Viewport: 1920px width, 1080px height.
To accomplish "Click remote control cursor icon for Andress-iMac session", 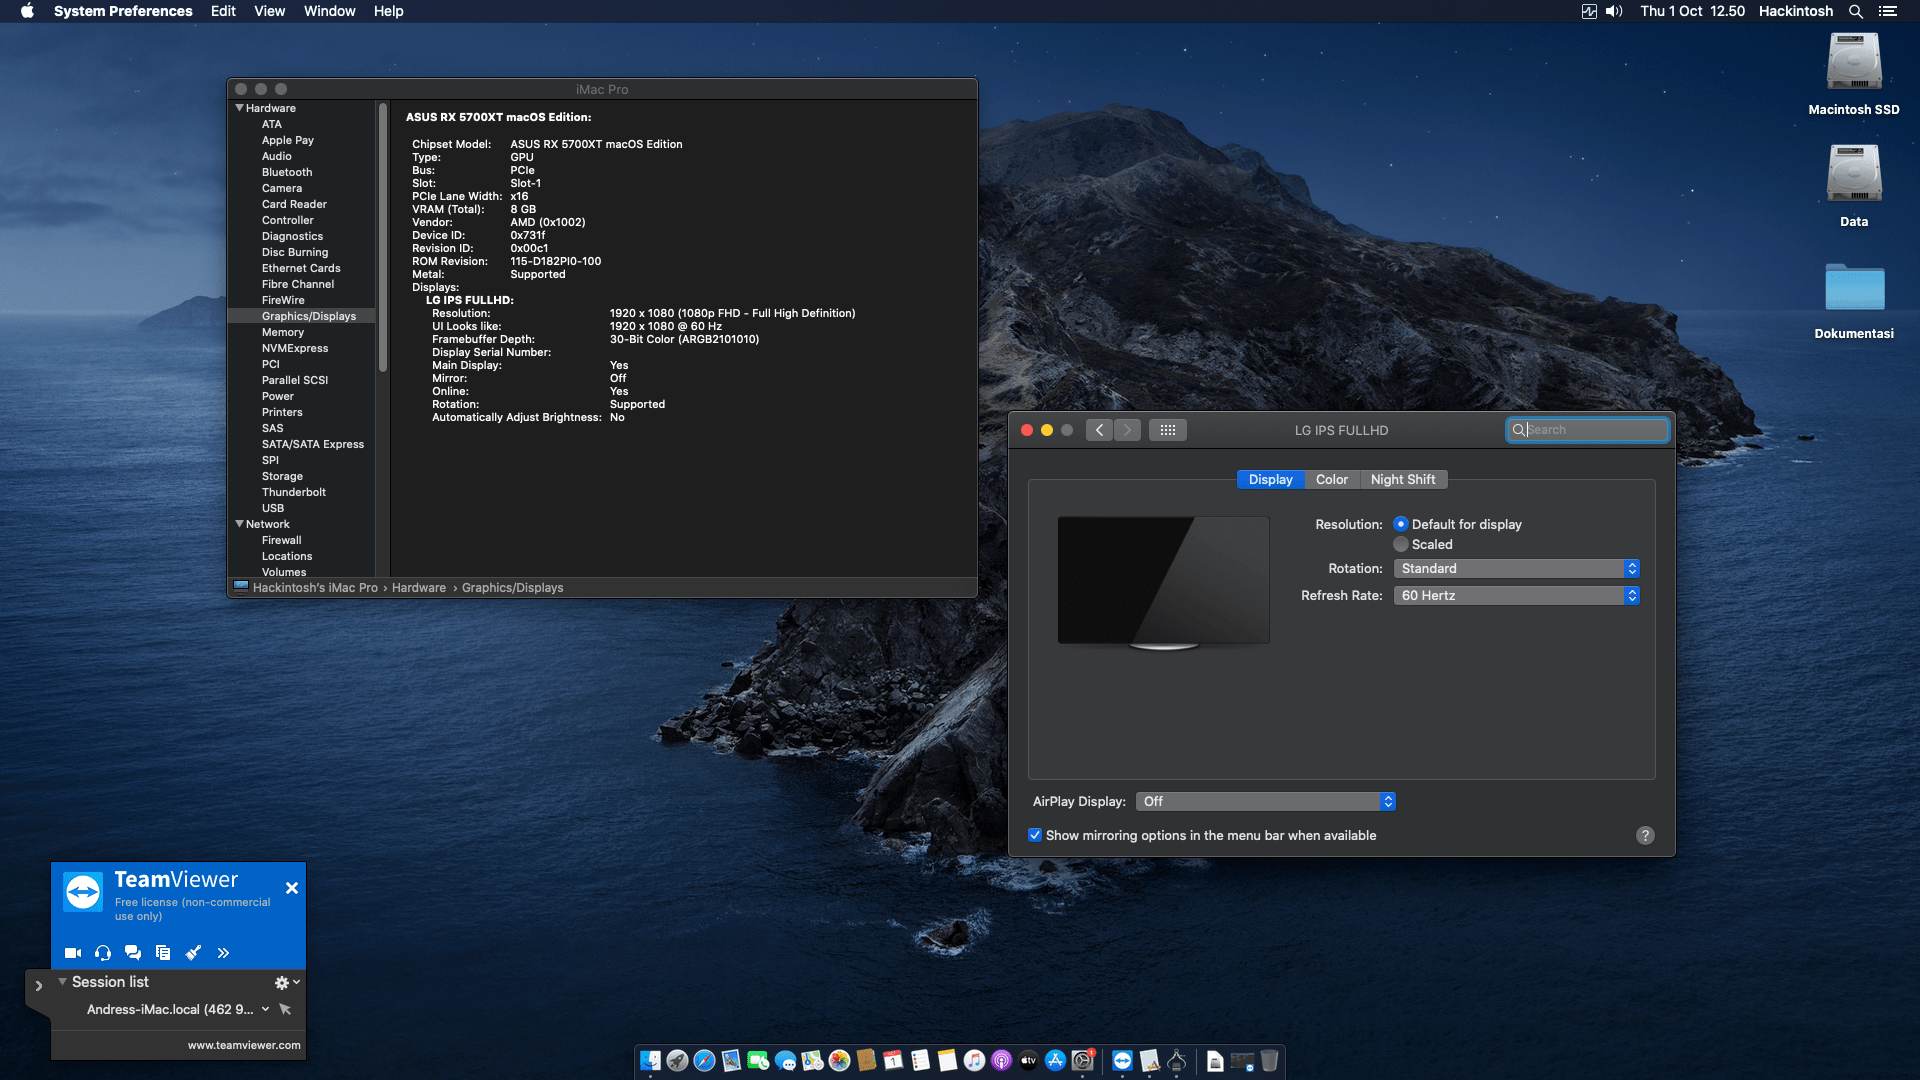I will coord(285,1009).
